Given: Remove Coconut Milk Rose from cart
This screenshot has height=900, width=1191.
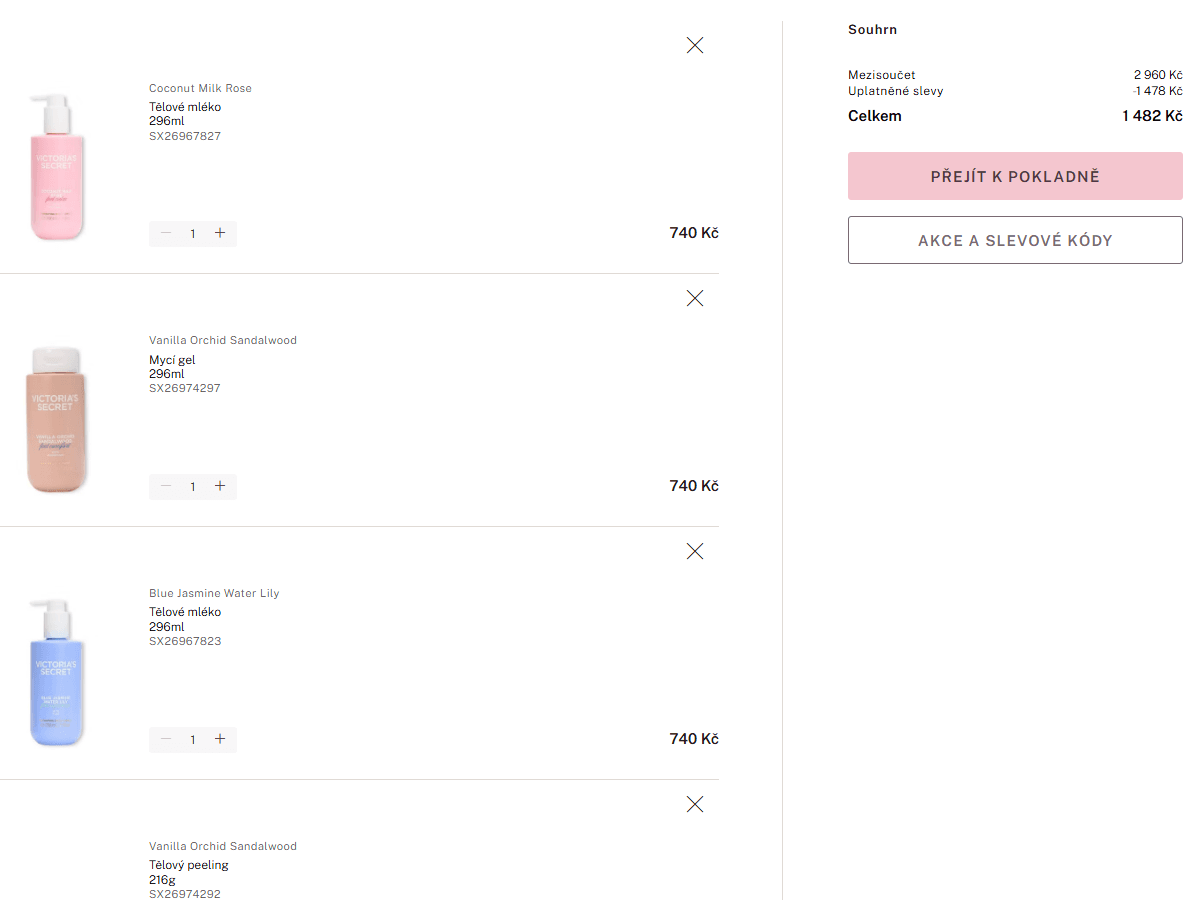Looking at the screenshot, I should coord(695,45).
